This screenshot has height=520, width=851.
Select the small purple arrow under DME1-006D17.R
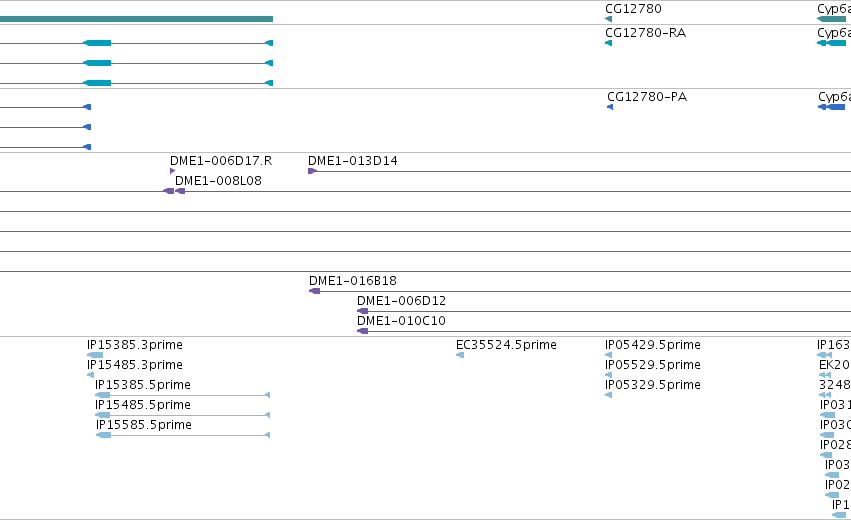coord(173,171)
